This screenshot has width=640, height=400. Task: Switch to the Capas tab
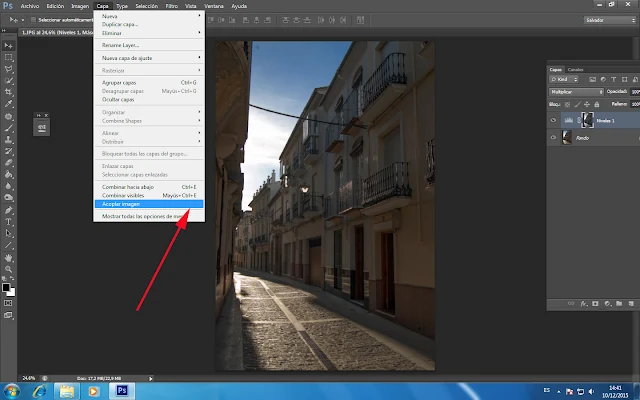[556, 69]
